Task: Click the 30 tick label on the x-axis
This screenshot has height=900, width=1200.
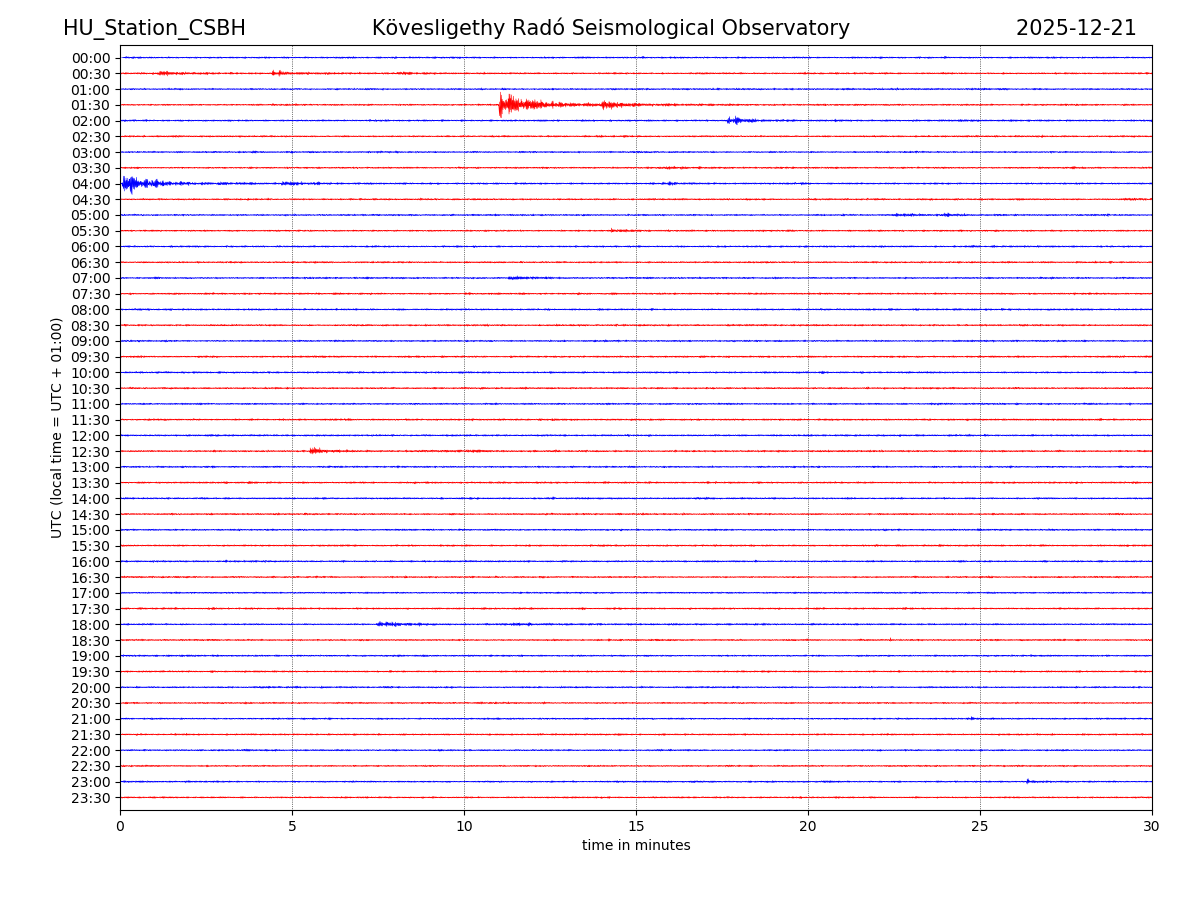Action: pos(1152,826)
